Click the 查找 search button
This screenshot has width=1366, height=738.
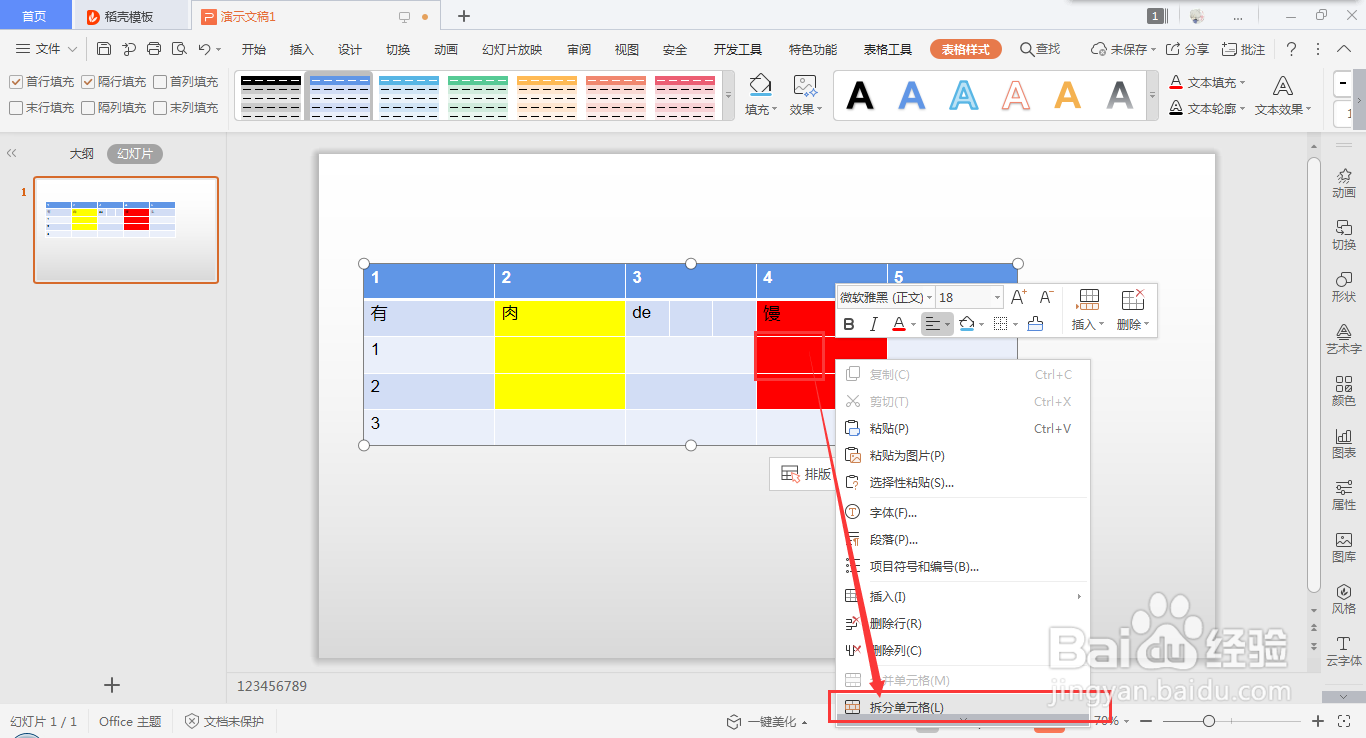click(x=1040, y=49)
